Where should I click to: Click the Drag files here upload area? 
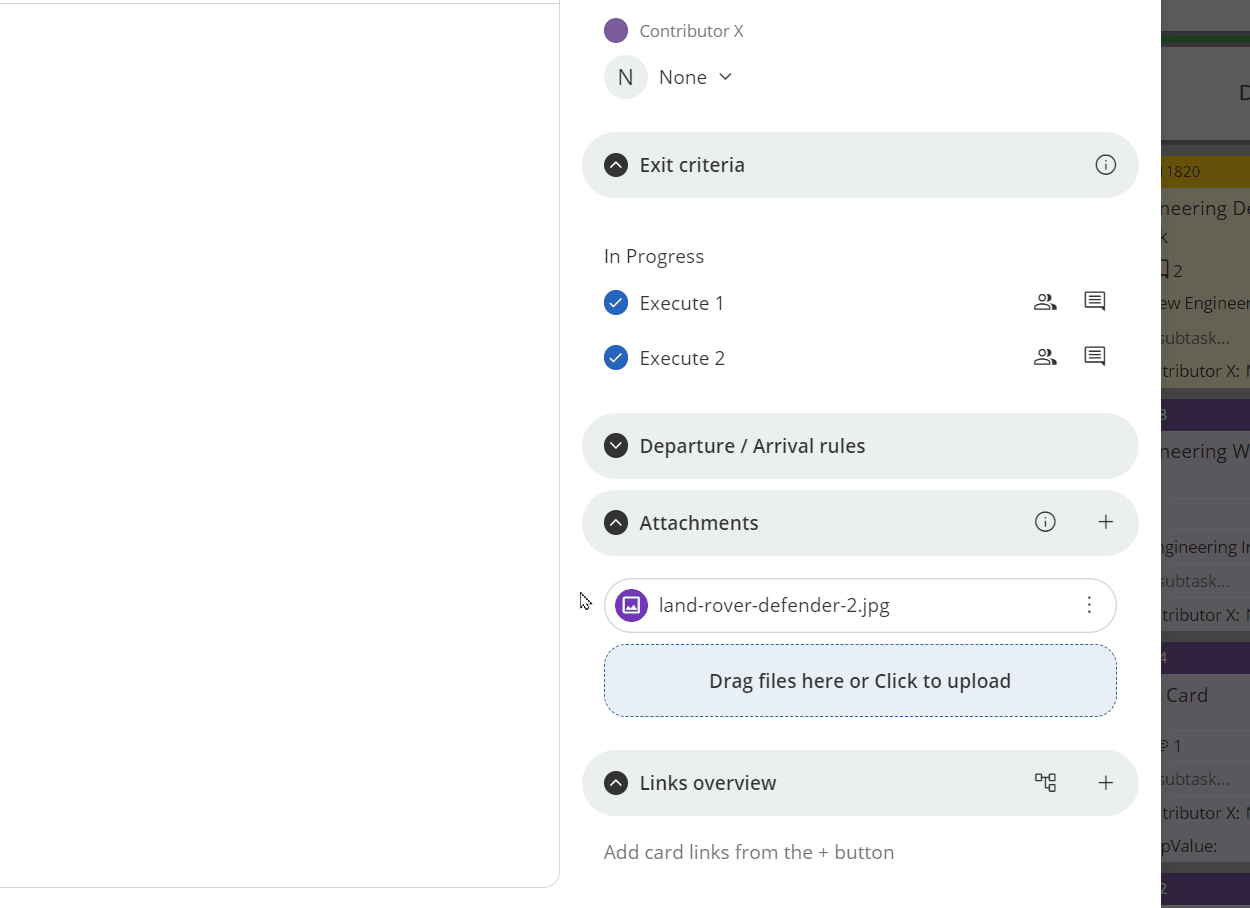click(860, 681)
